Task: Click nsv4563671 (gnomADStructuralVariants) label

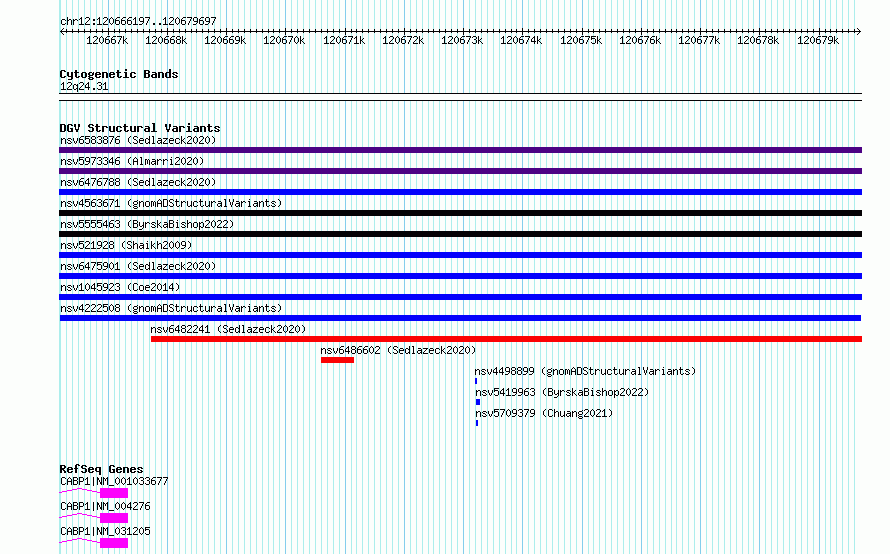Action: point(171,203)
